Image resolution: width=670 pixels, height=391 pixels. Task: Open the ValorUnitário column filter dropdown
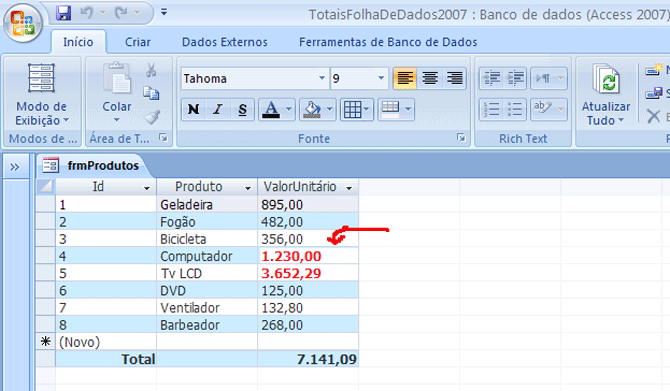349,188
